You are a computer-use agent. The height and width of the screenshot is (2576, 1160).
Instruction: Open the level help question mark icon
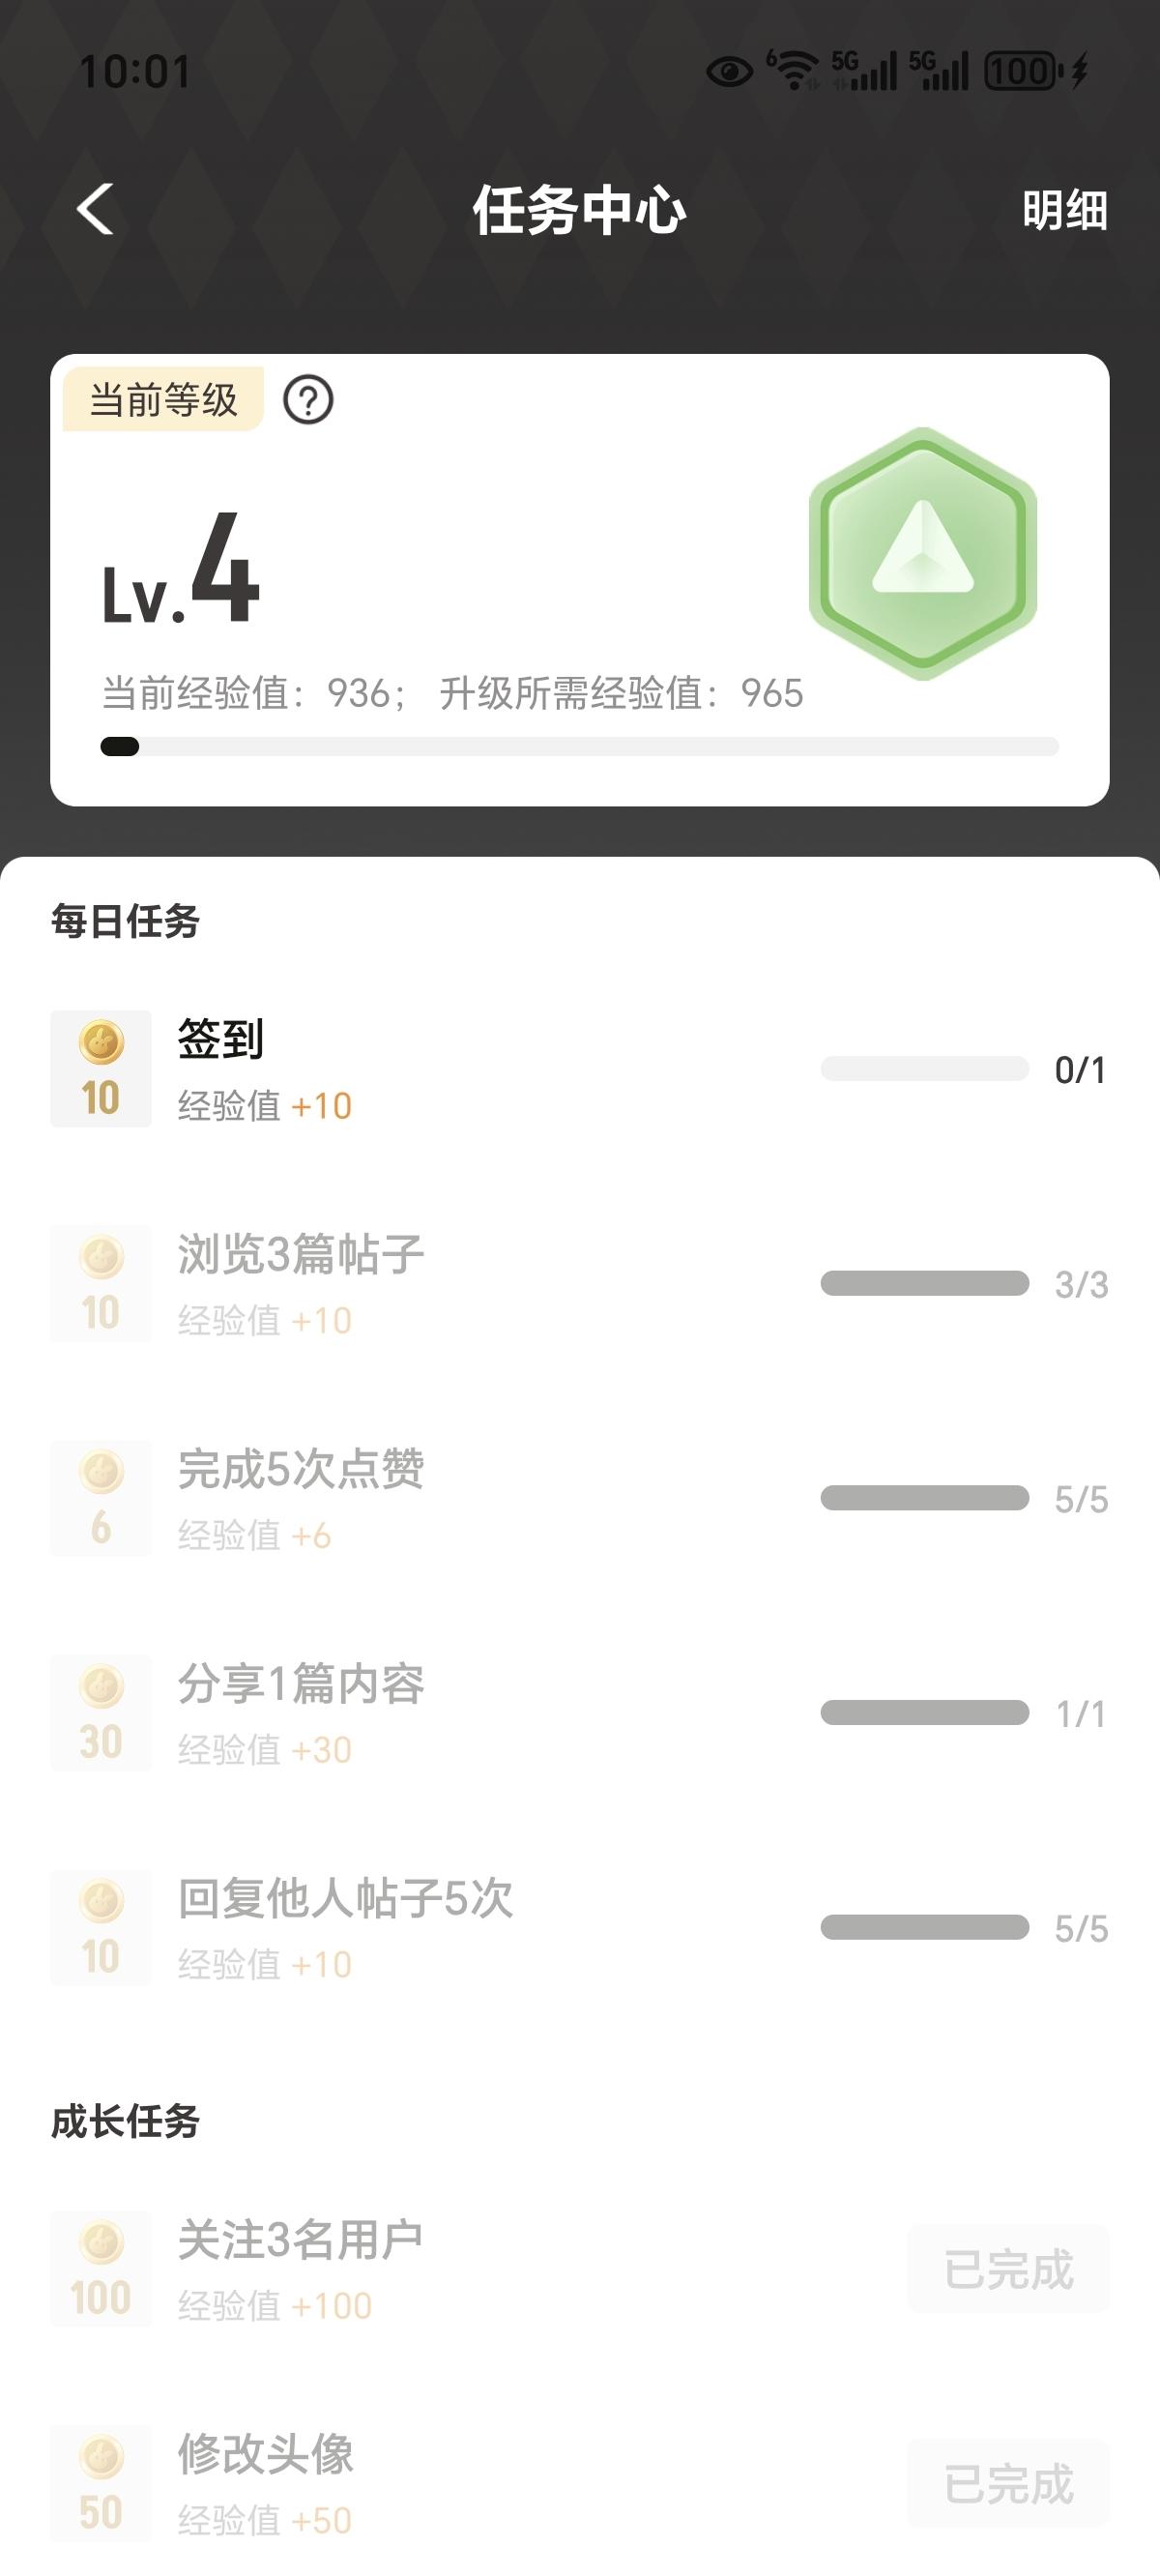coord(308,400)
